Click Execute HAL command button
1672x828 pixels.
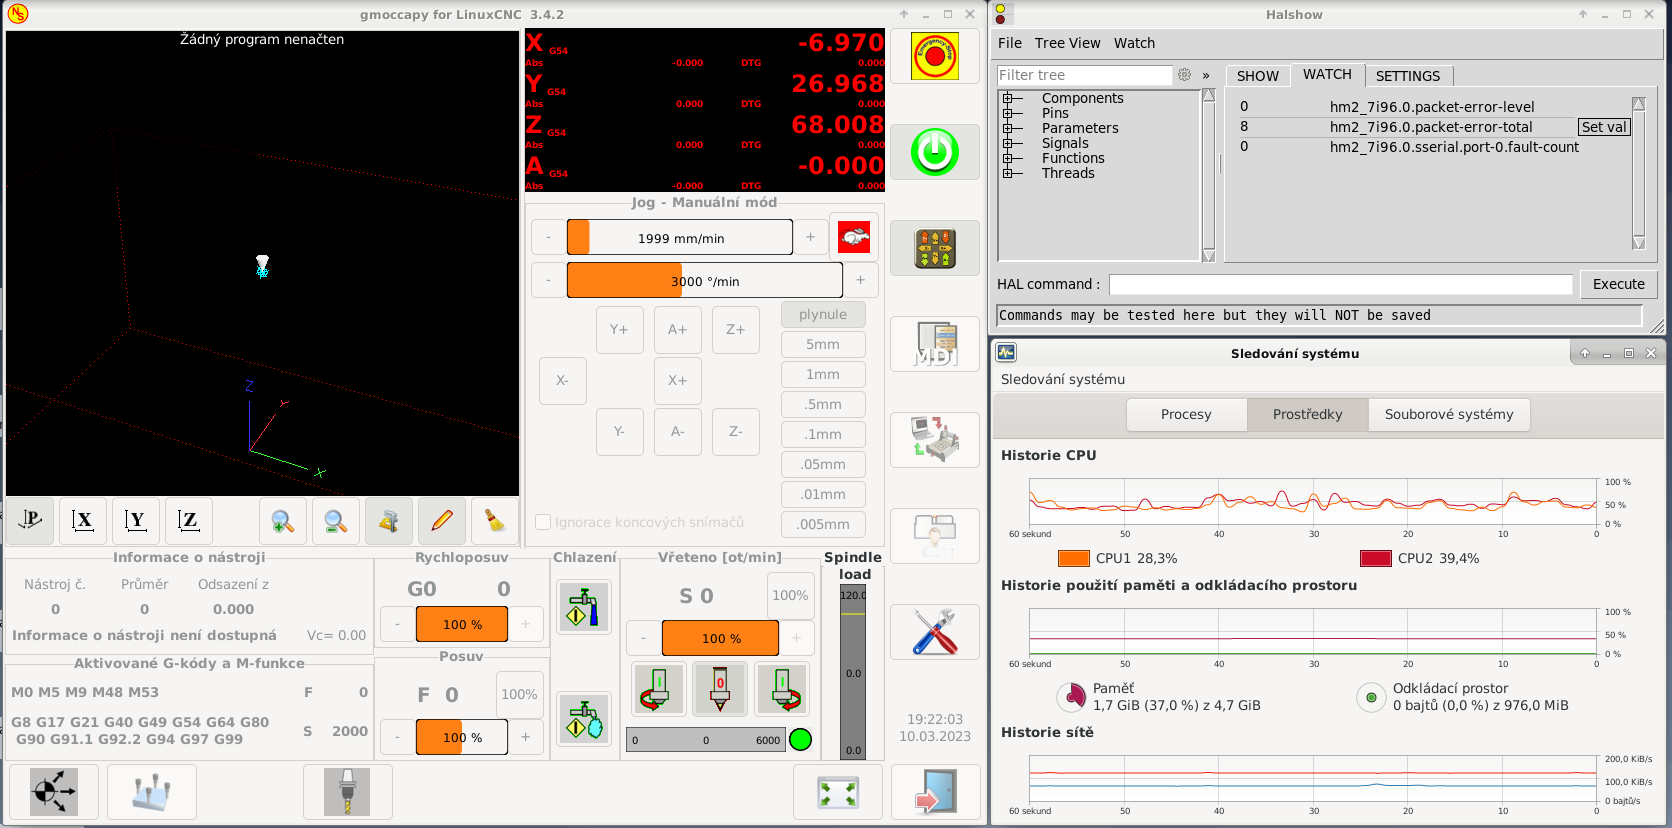tap(1618, 284)
